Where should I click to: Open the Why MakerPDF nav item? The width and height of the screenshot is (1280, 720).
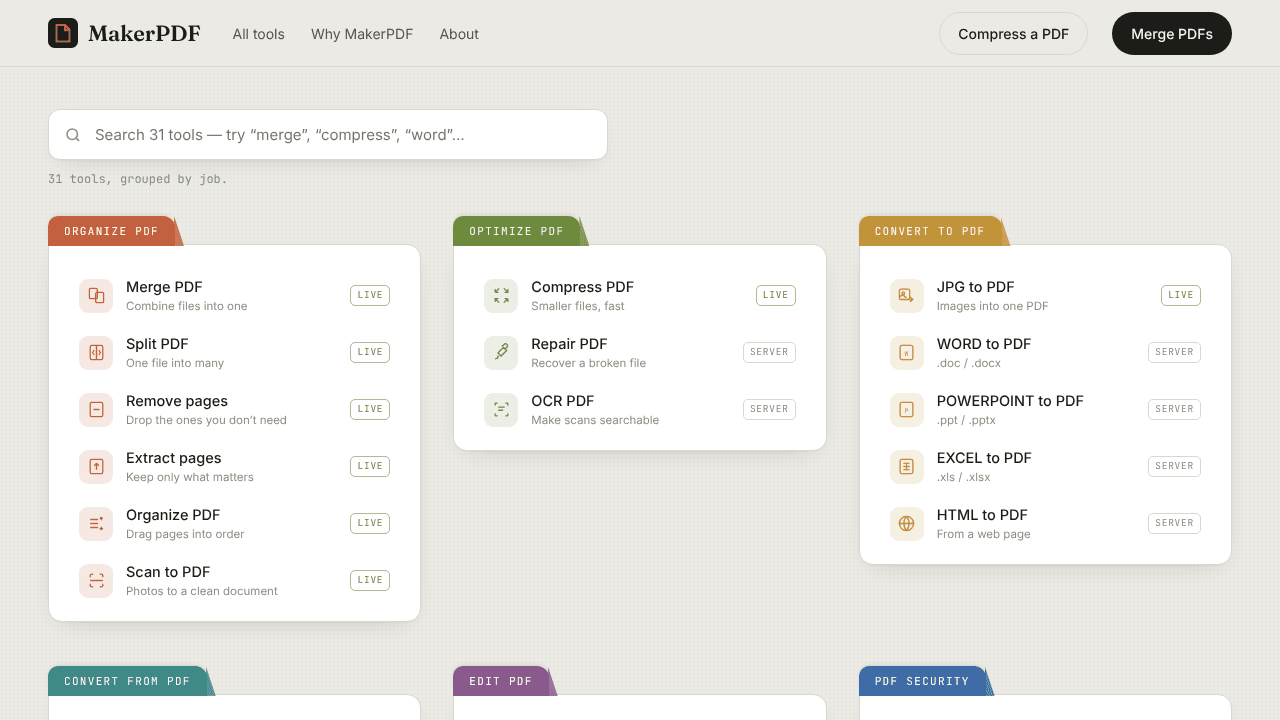click(362, 34)
